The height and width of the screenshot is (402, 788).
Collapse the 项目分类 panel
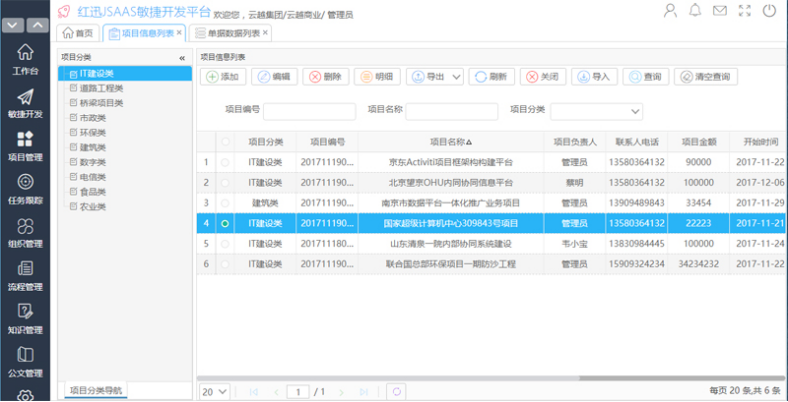[182, 58]
